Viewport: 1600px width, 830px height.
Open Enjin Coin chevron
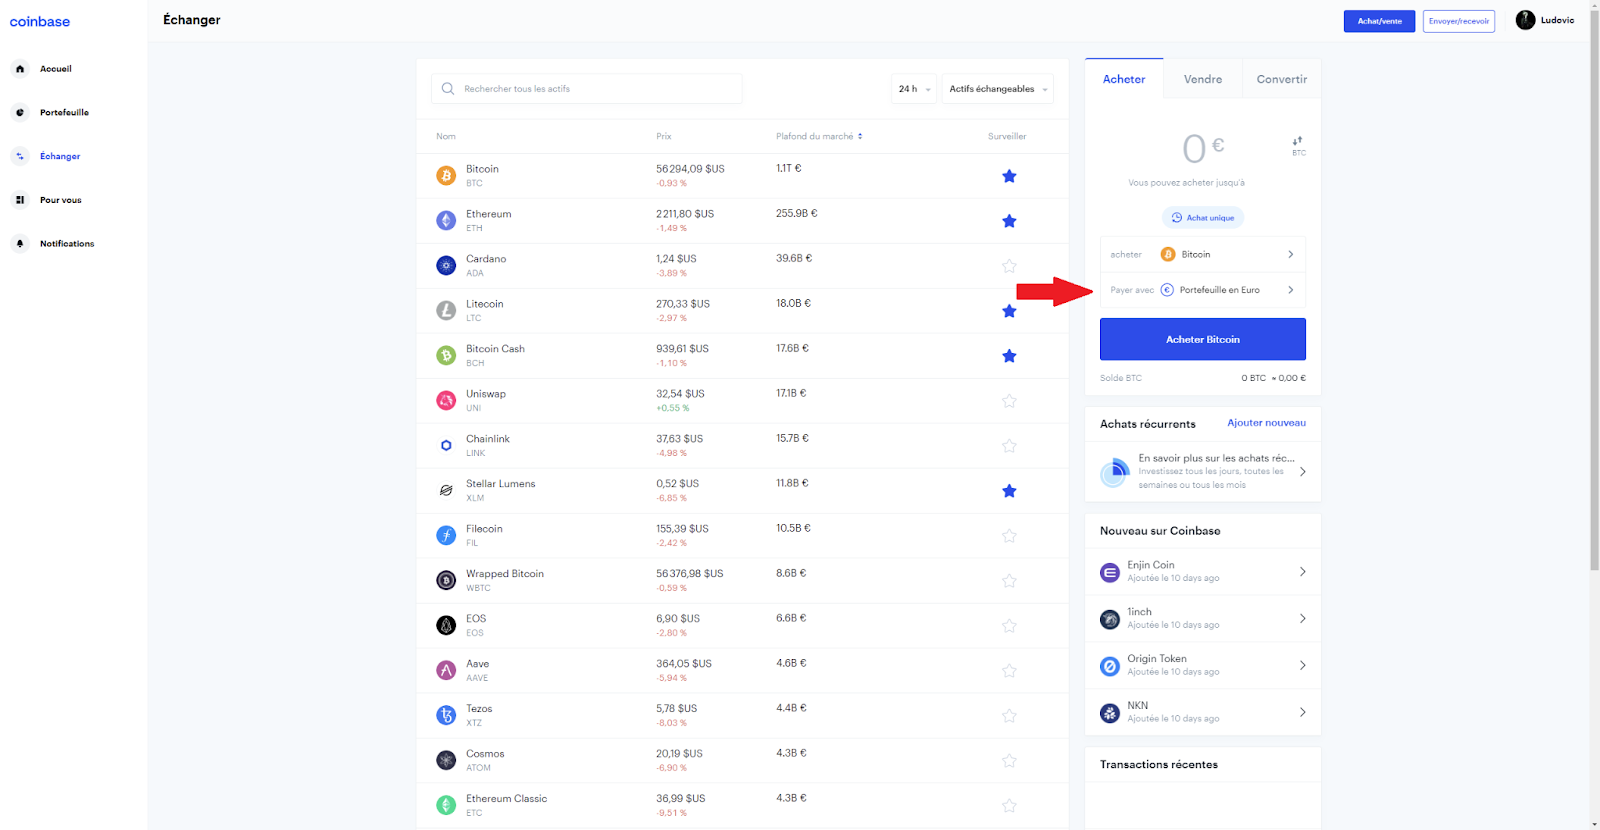click(x=1302, y=572)
